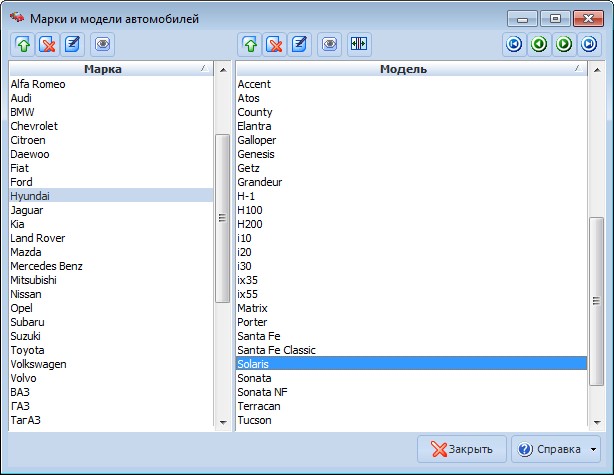This screenshot has height=475, width=614.
Task: Select brand Daewoo
Action: (x=111, y=154)
